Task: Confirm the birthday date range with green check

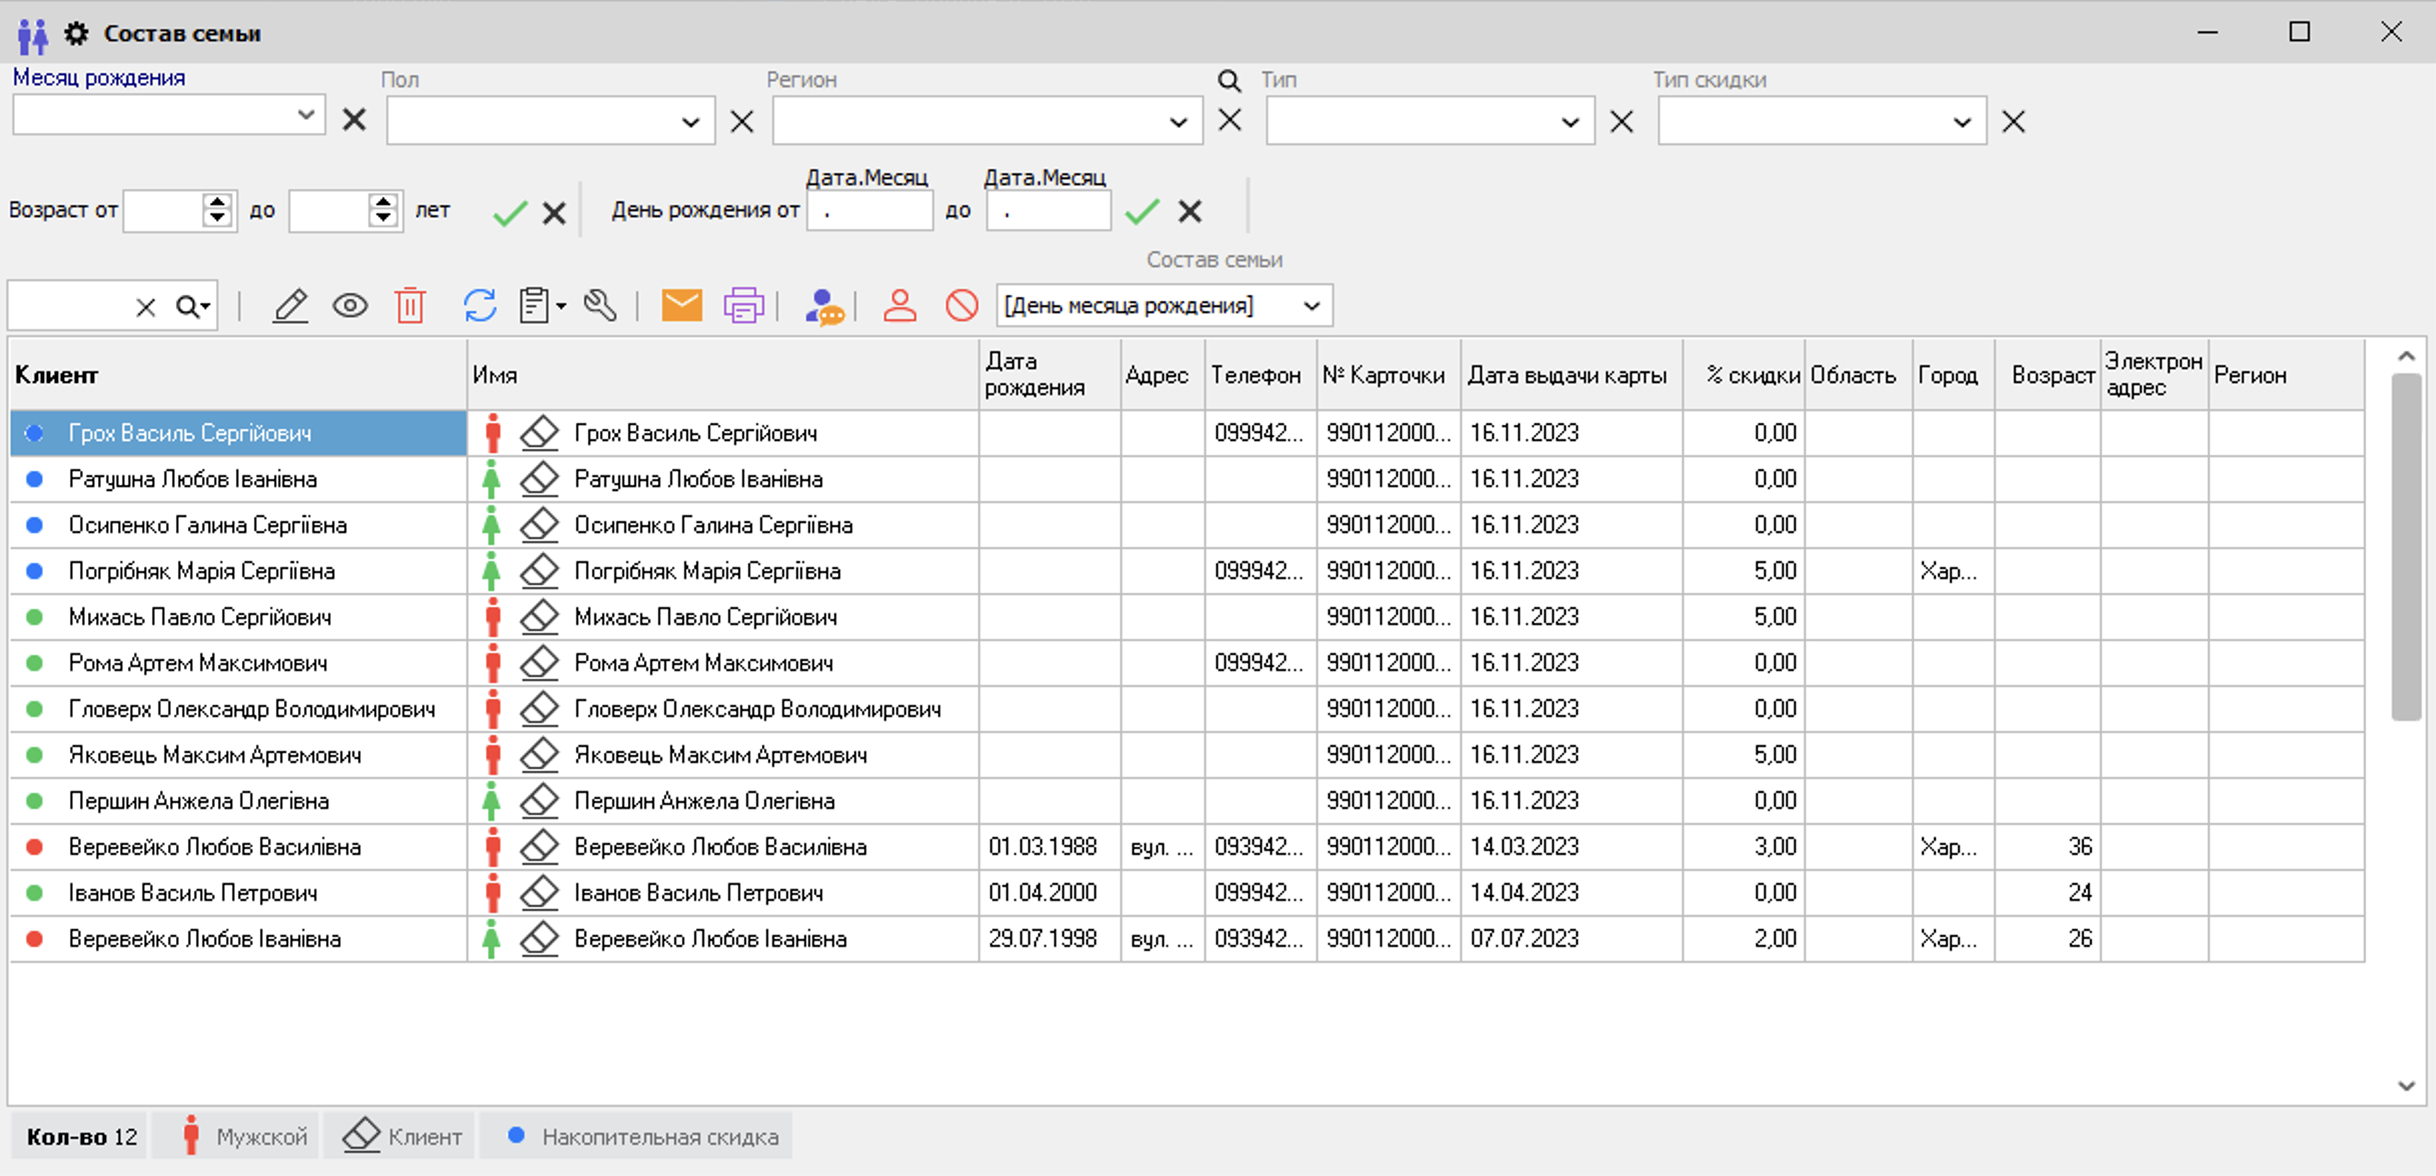Action: click(x=1142, y=211)
